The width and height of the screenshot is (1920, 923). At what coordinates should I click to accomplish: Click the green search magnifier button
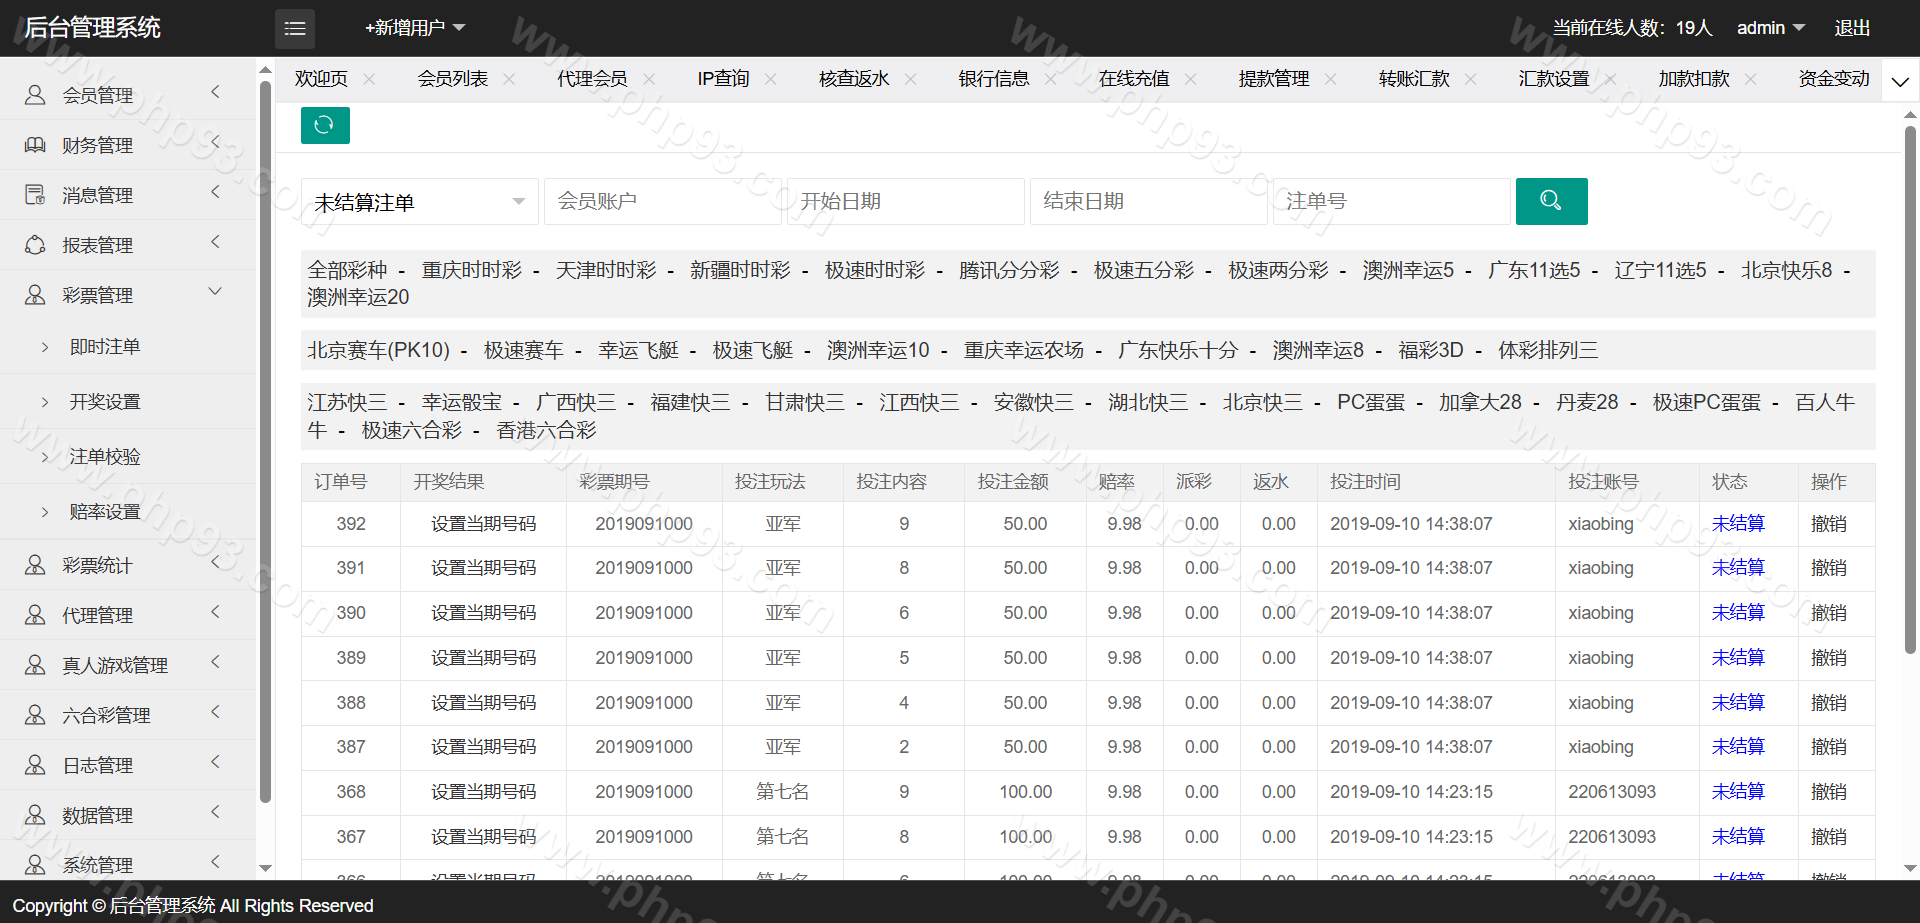1551,201
